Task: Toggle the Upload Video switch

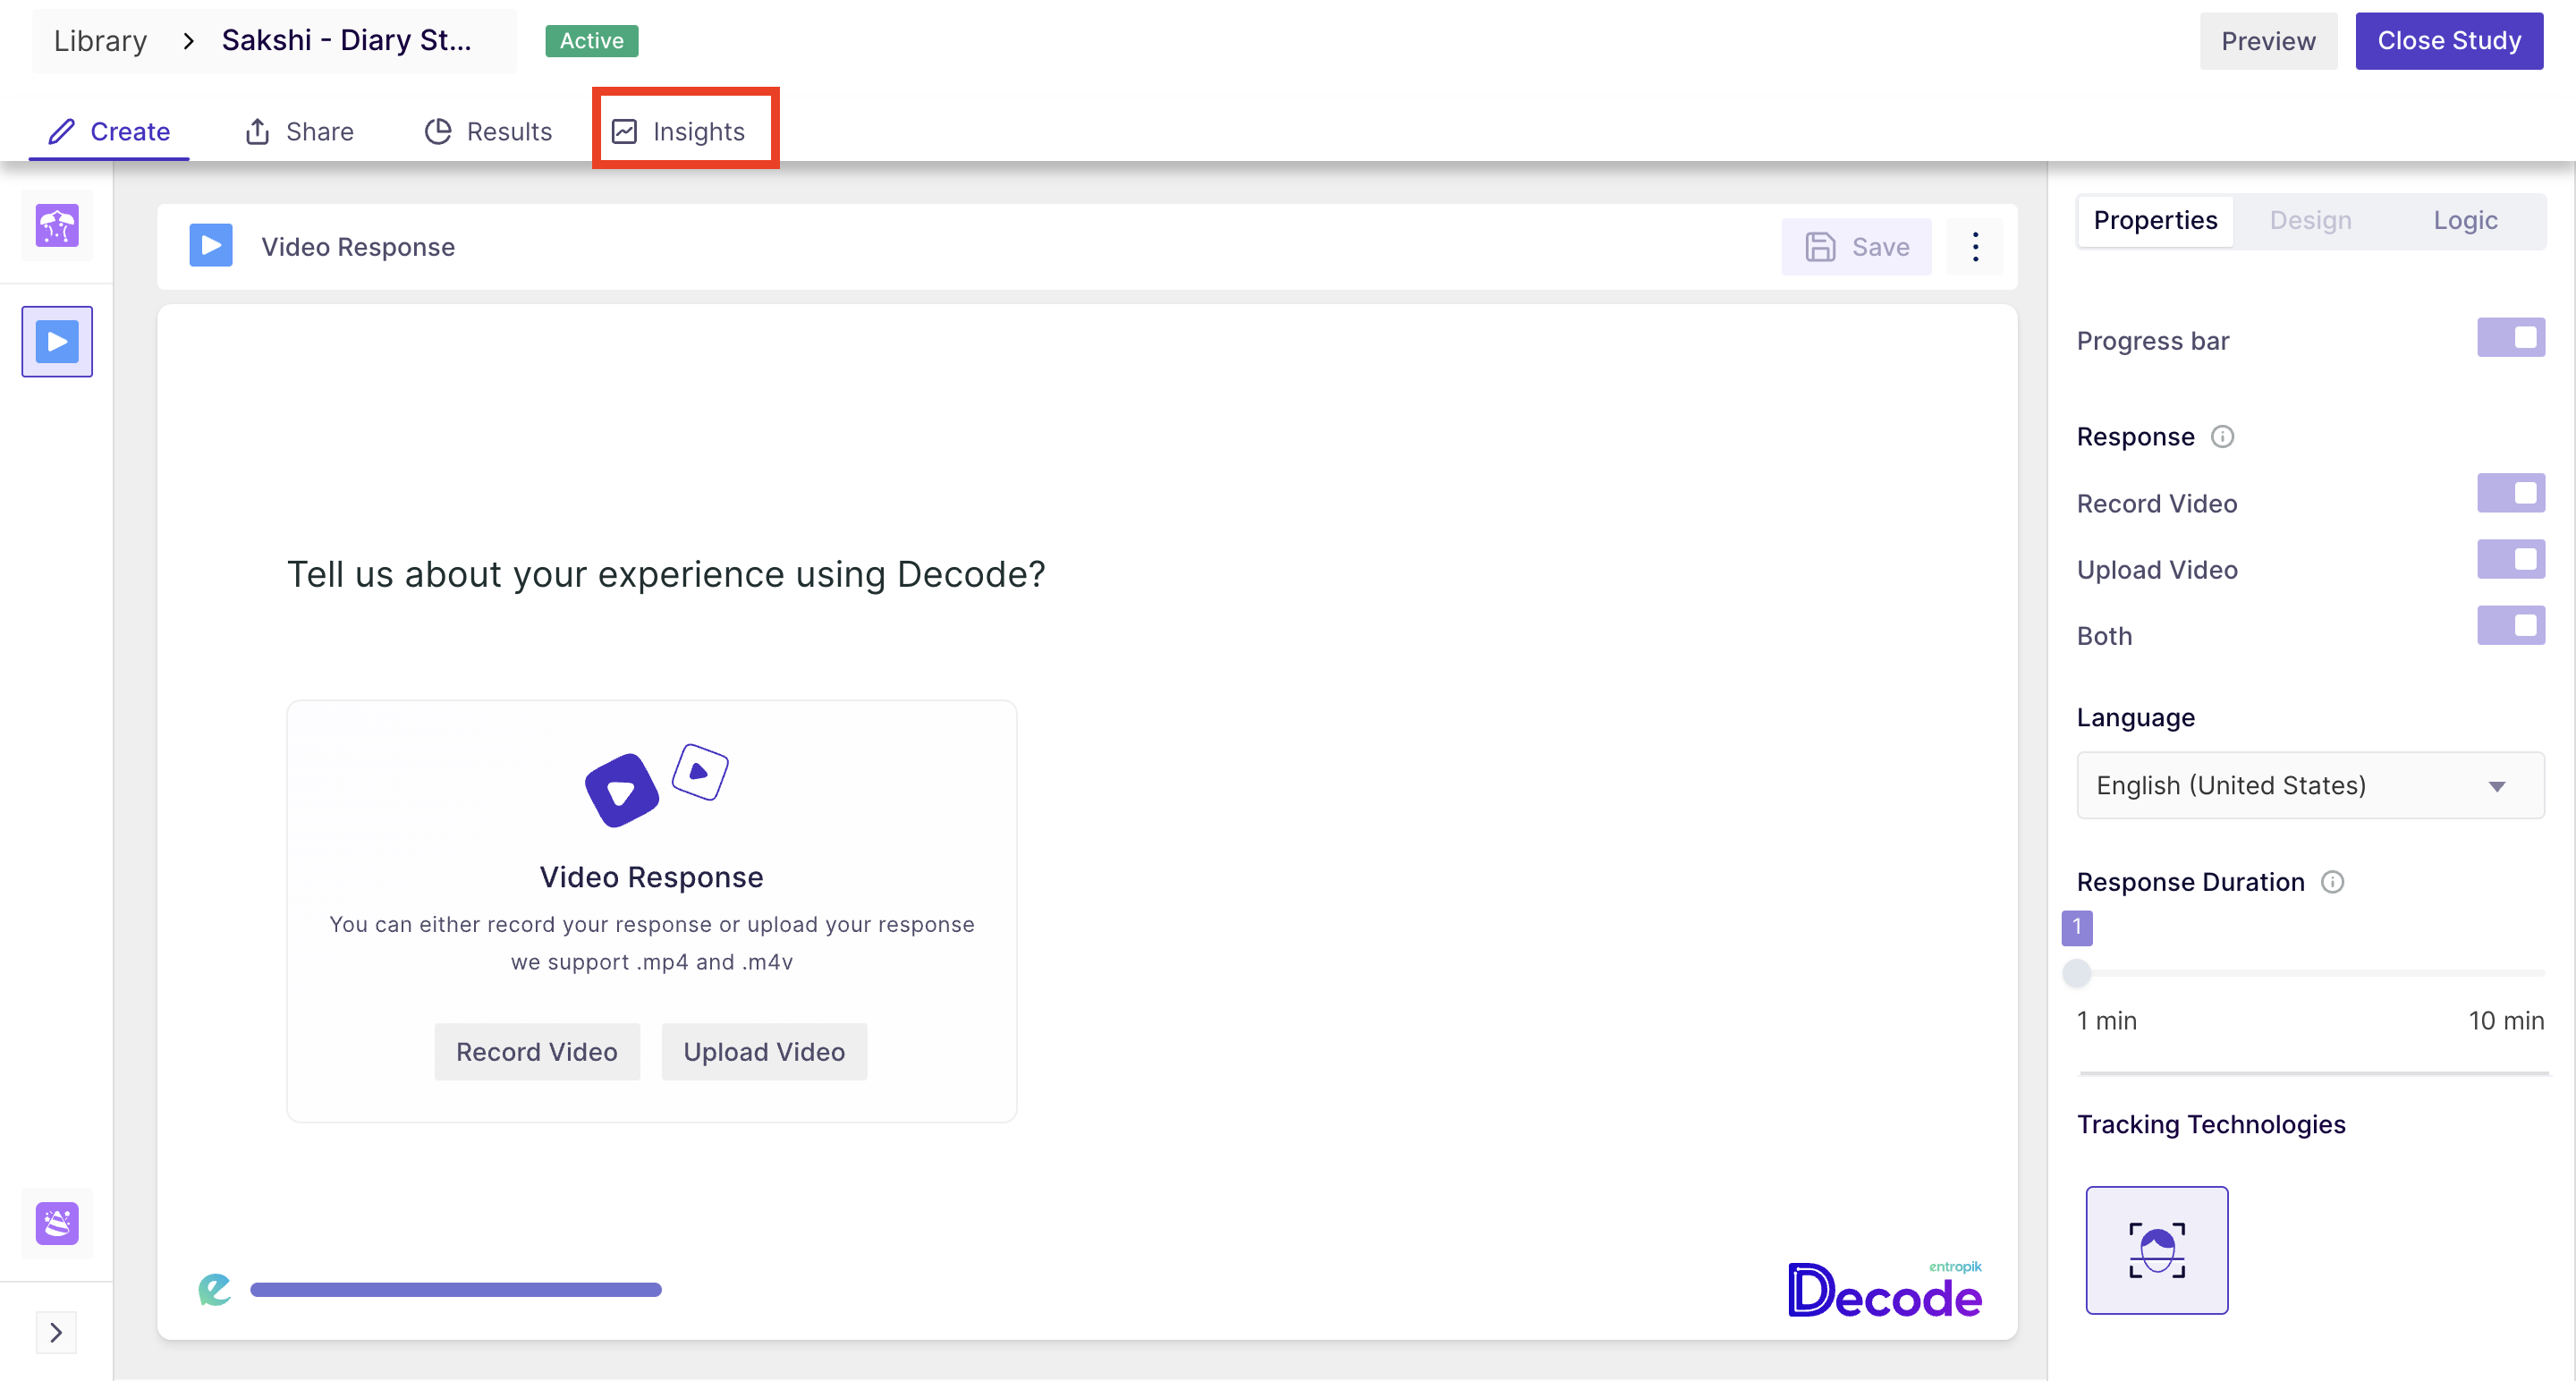Action: pyautogui.click(x=2510, y=560)
